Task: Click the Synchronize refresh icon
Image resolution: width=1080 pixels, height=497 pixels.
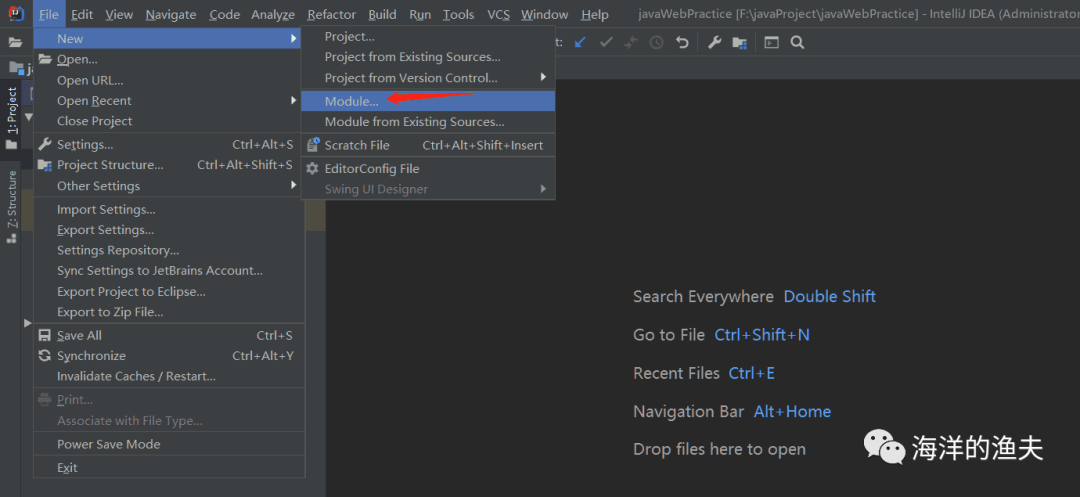Action: coord(45,356)
